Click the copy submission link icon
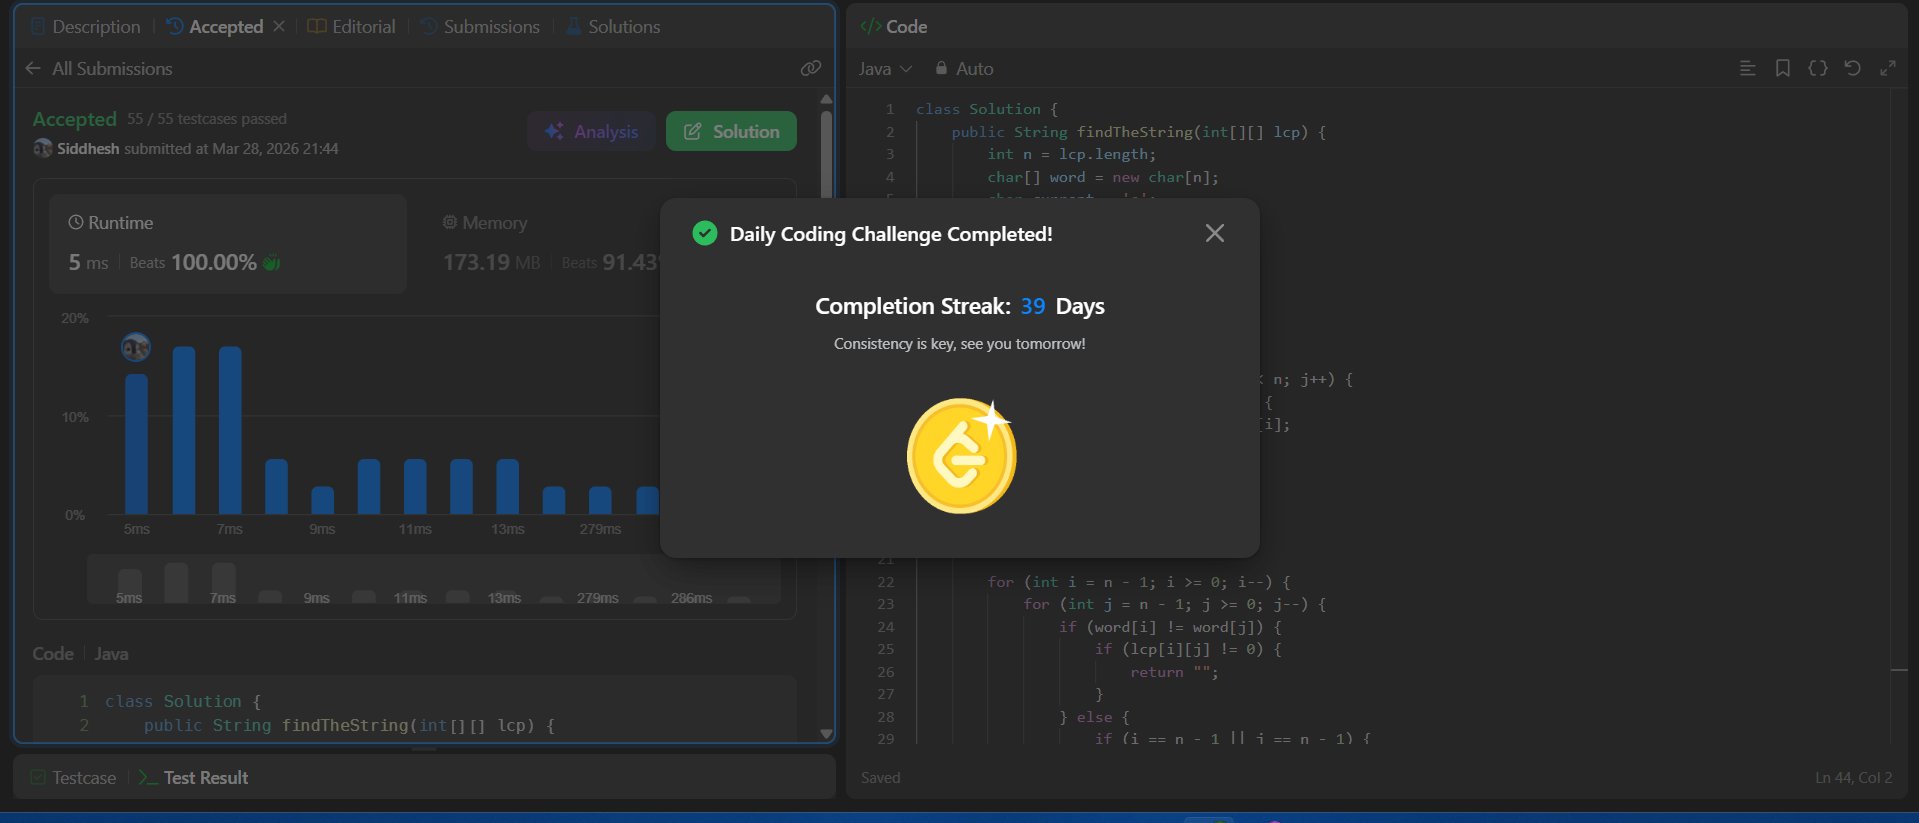Viewport: 1919px width, 823px height. (811, 68)
